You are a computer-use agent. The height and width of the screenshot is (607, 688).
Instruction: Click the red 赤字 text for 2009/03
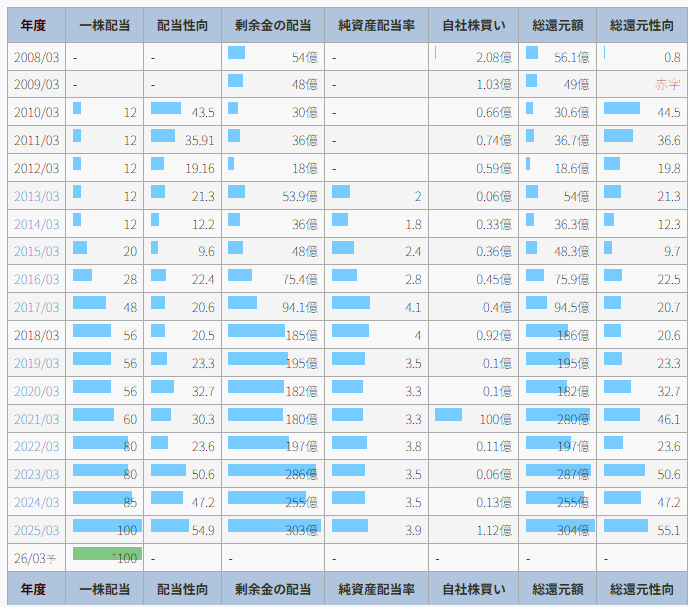(667, 85)
